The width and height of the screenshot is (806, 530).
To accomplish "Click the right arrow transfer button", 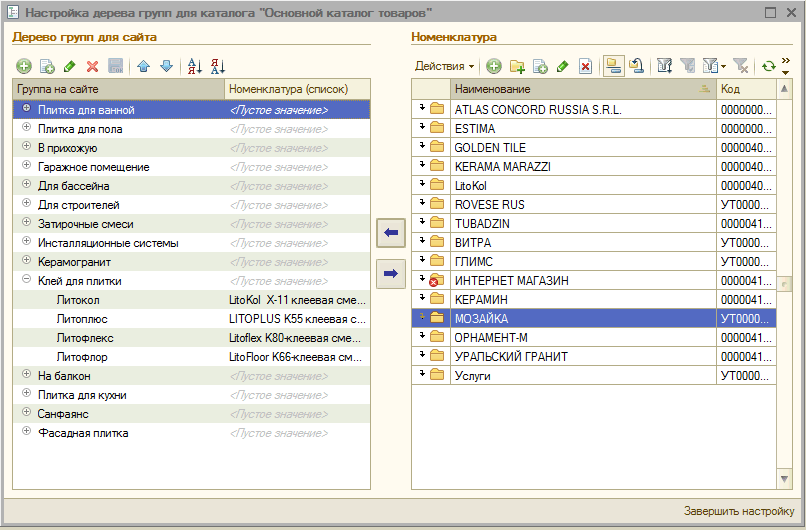I will click(391, 272).
